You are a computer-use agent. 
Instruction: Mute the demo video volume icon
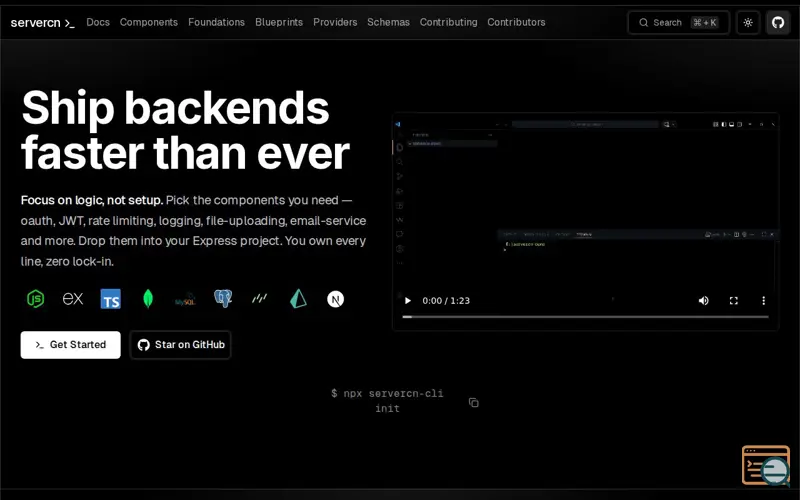coord(704,301)
